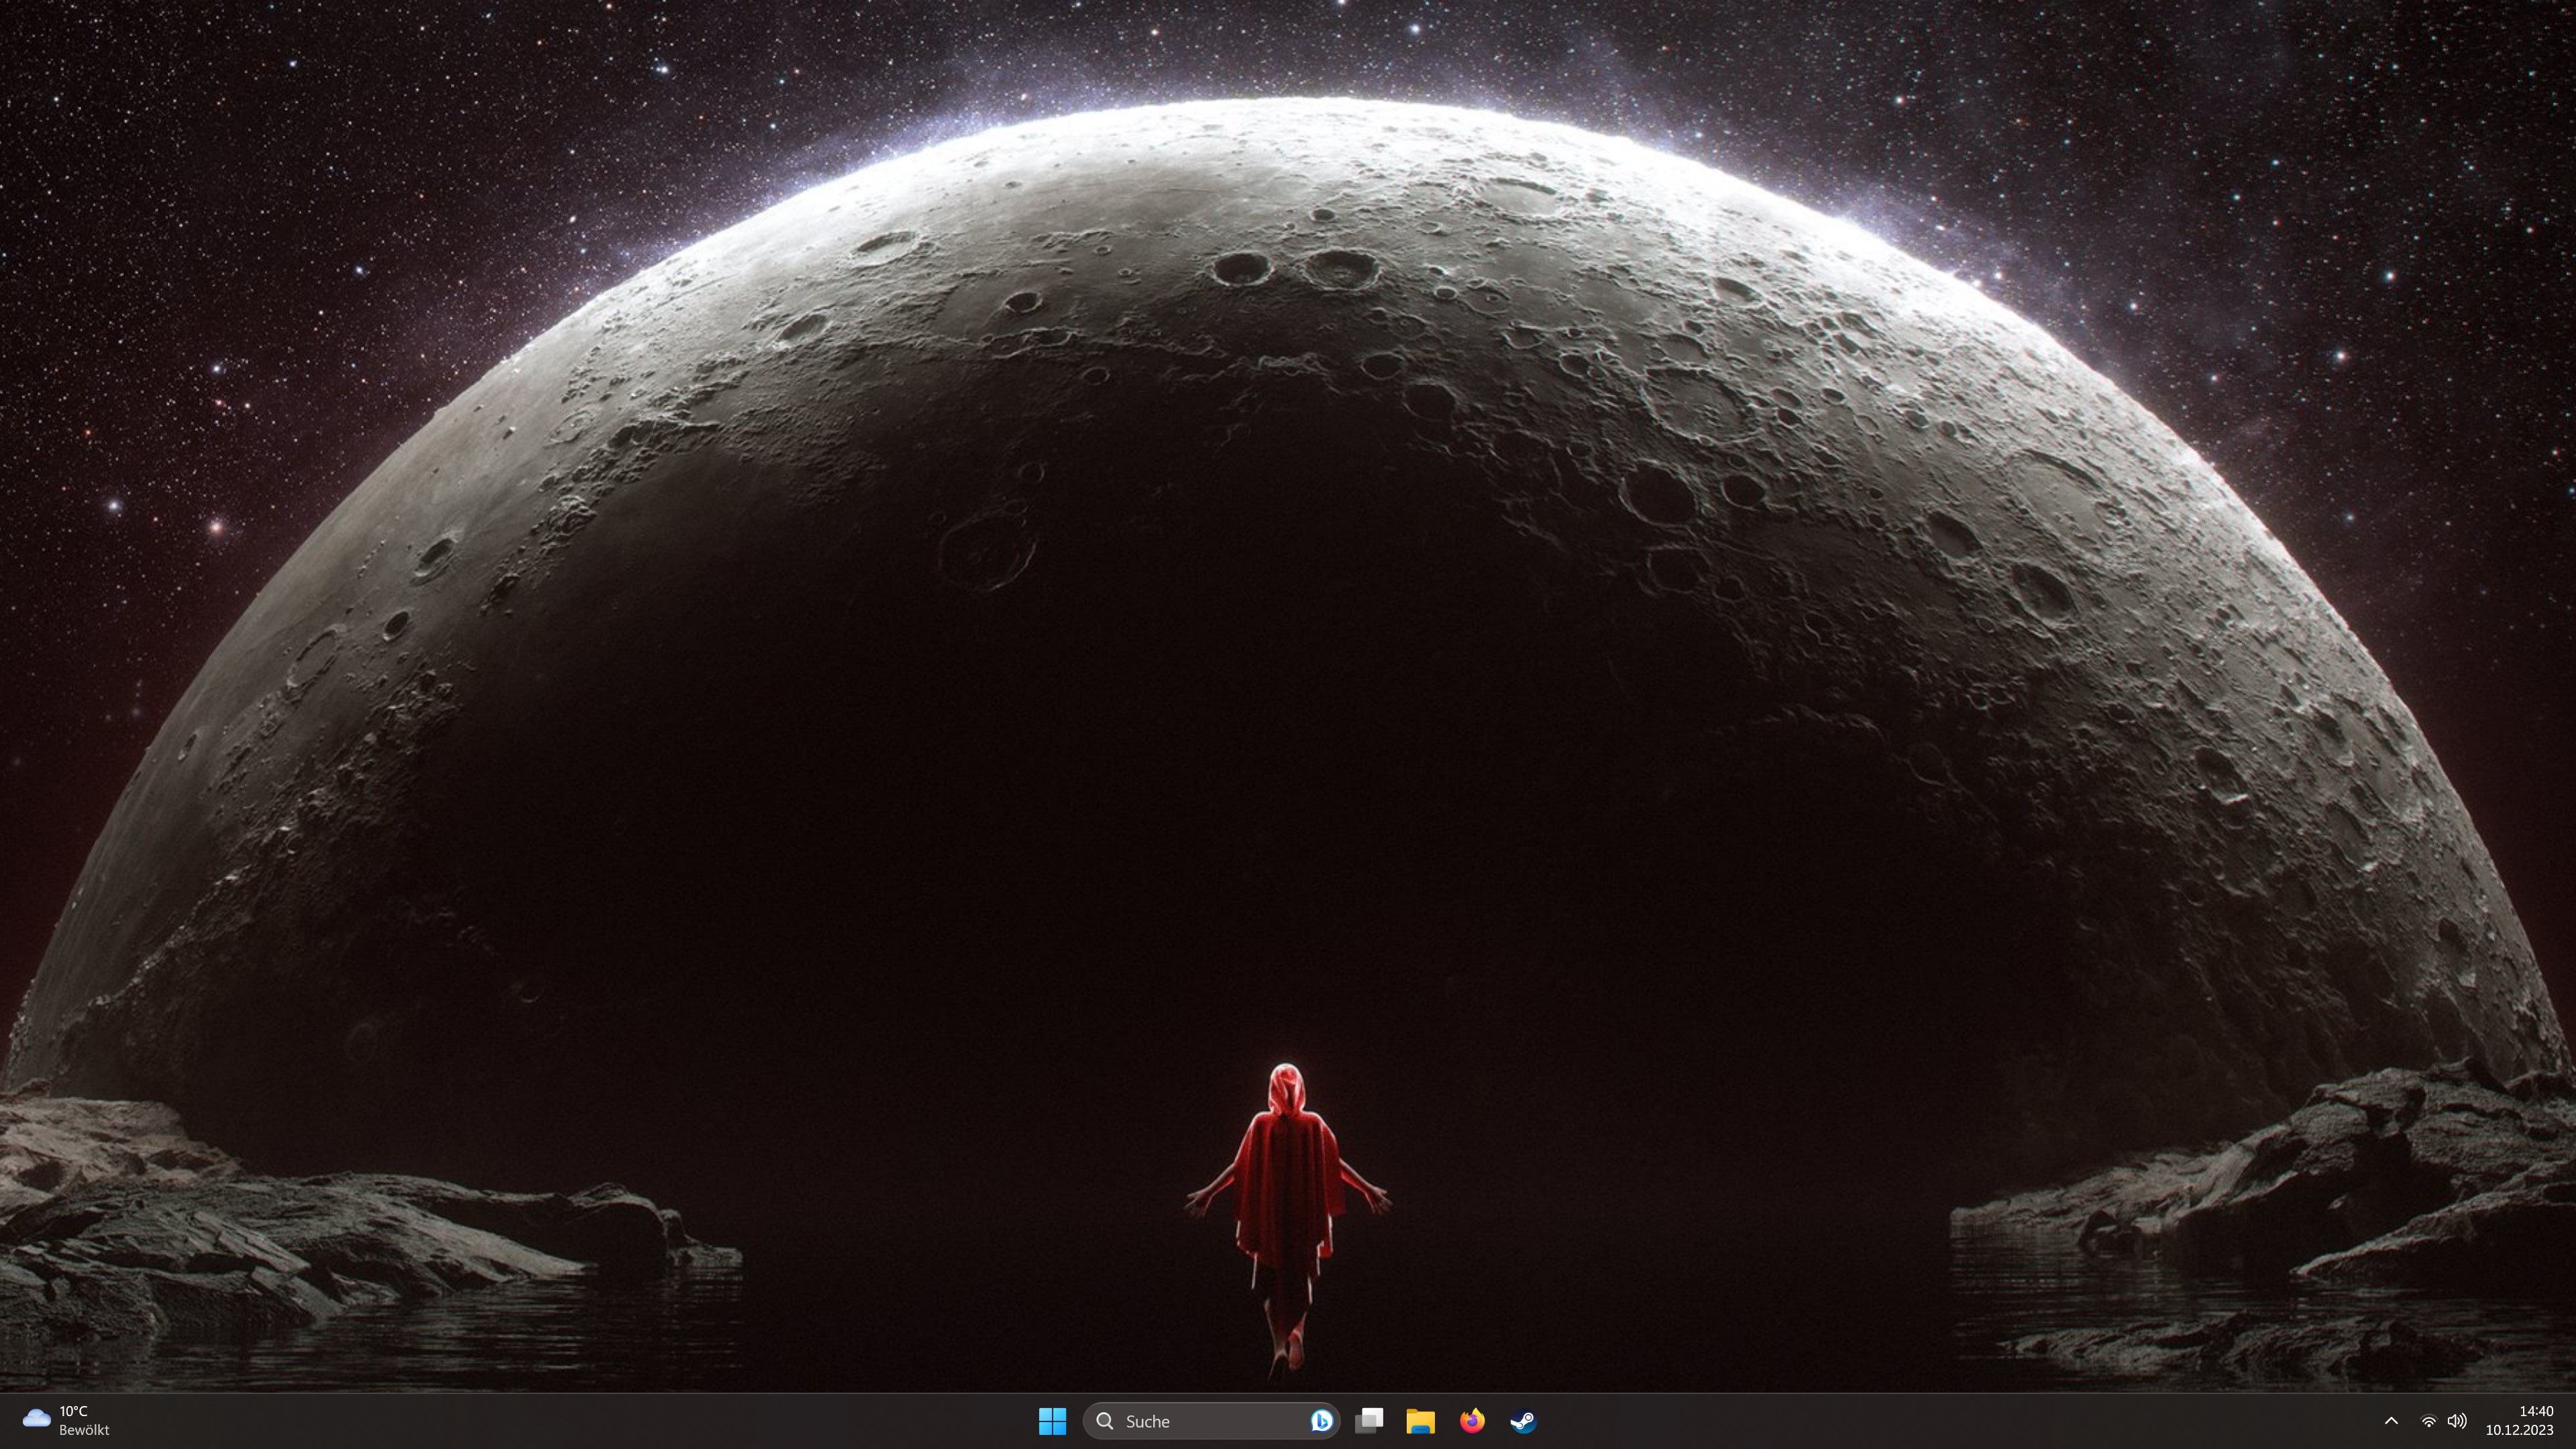This screenshot has height=1449, width=2576.
Task: Open the volume speaker icon
Action: pyautogui.click(x=2457, y=1421)
